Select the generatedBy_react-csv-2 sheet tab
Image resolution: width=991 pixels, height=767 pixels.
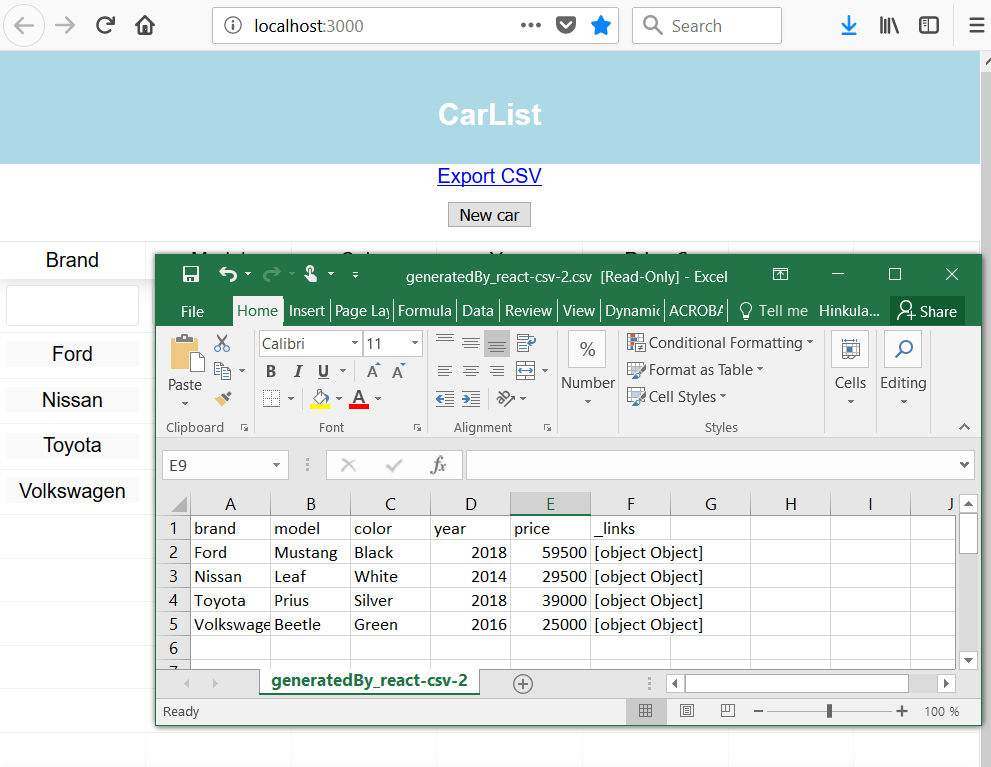[369, 680]
